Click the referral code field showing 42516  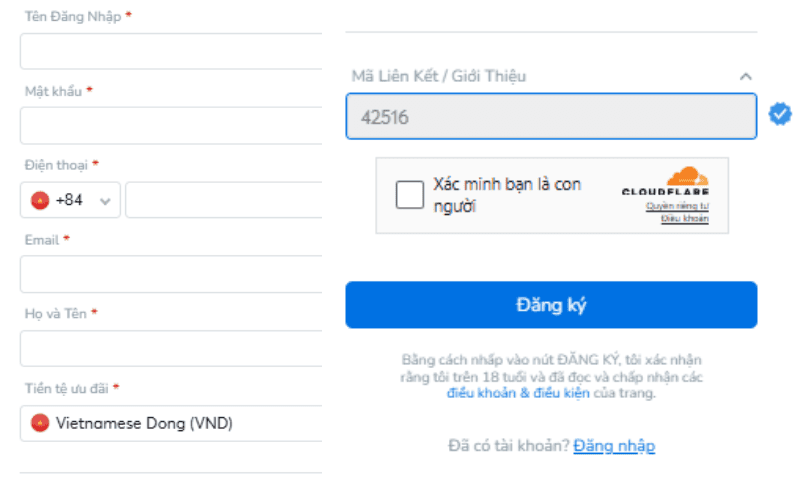pyautogui.click(x=551, y=116)
